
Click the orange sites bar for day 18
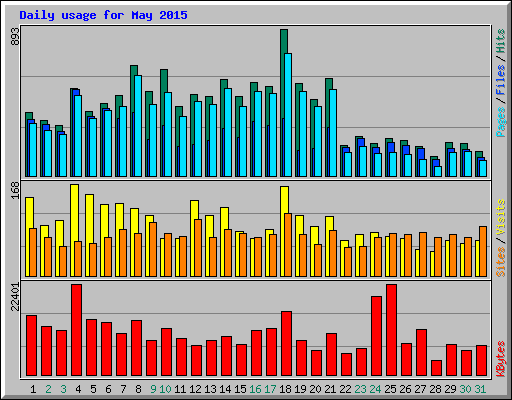[x=288, y=245]
